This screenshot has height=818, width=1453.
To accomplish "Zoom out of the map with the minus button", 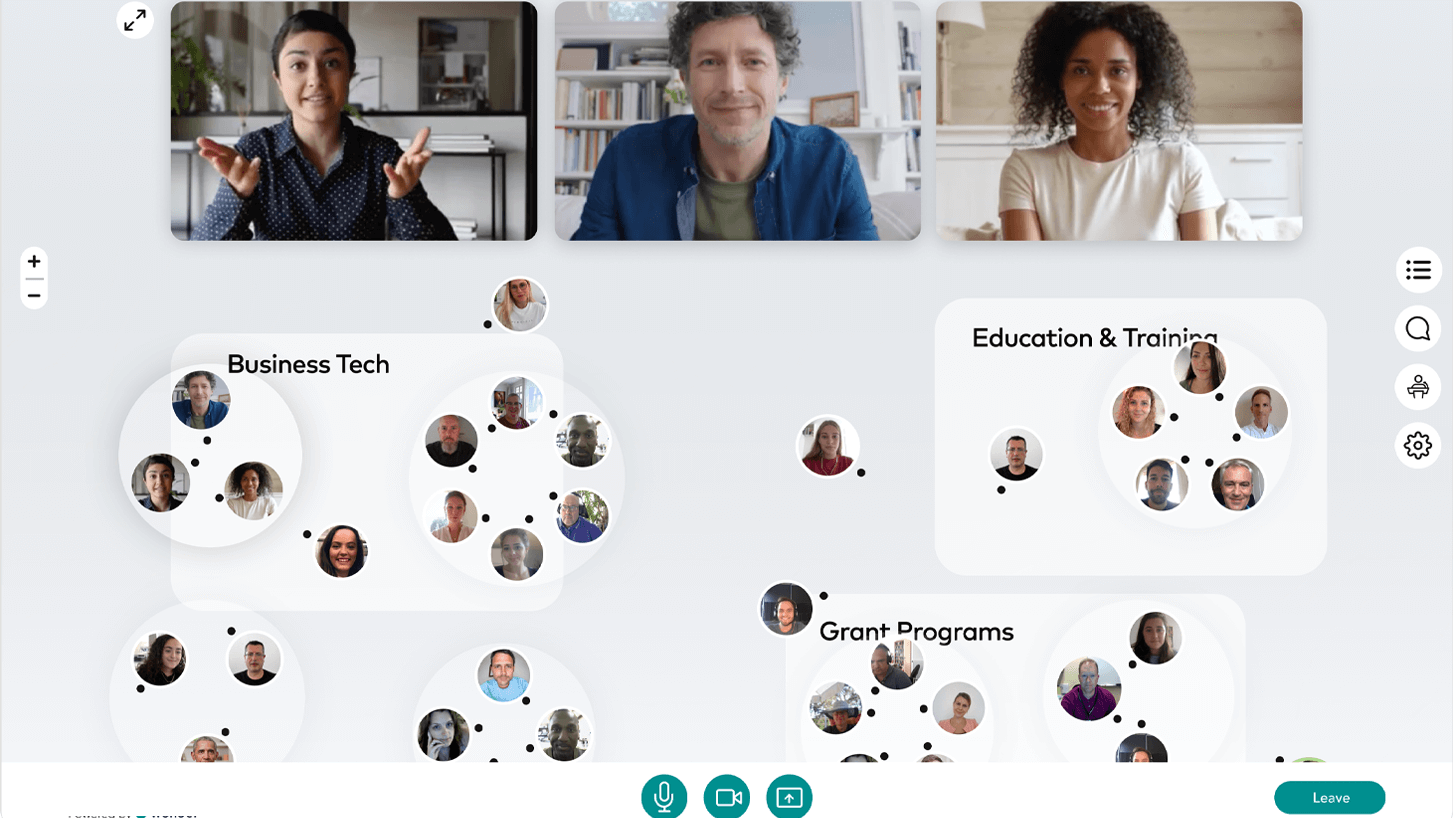I will (x=34, y=295).
